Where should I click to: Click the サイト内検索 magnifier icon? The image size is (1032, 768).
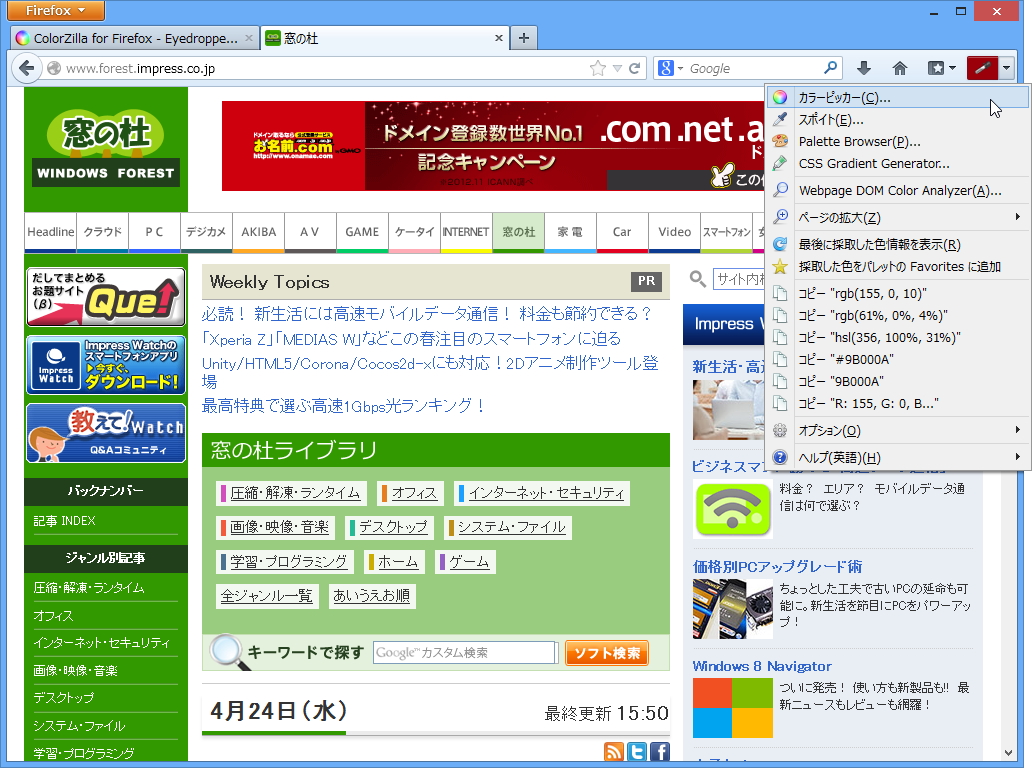click(x=698, y=280)
